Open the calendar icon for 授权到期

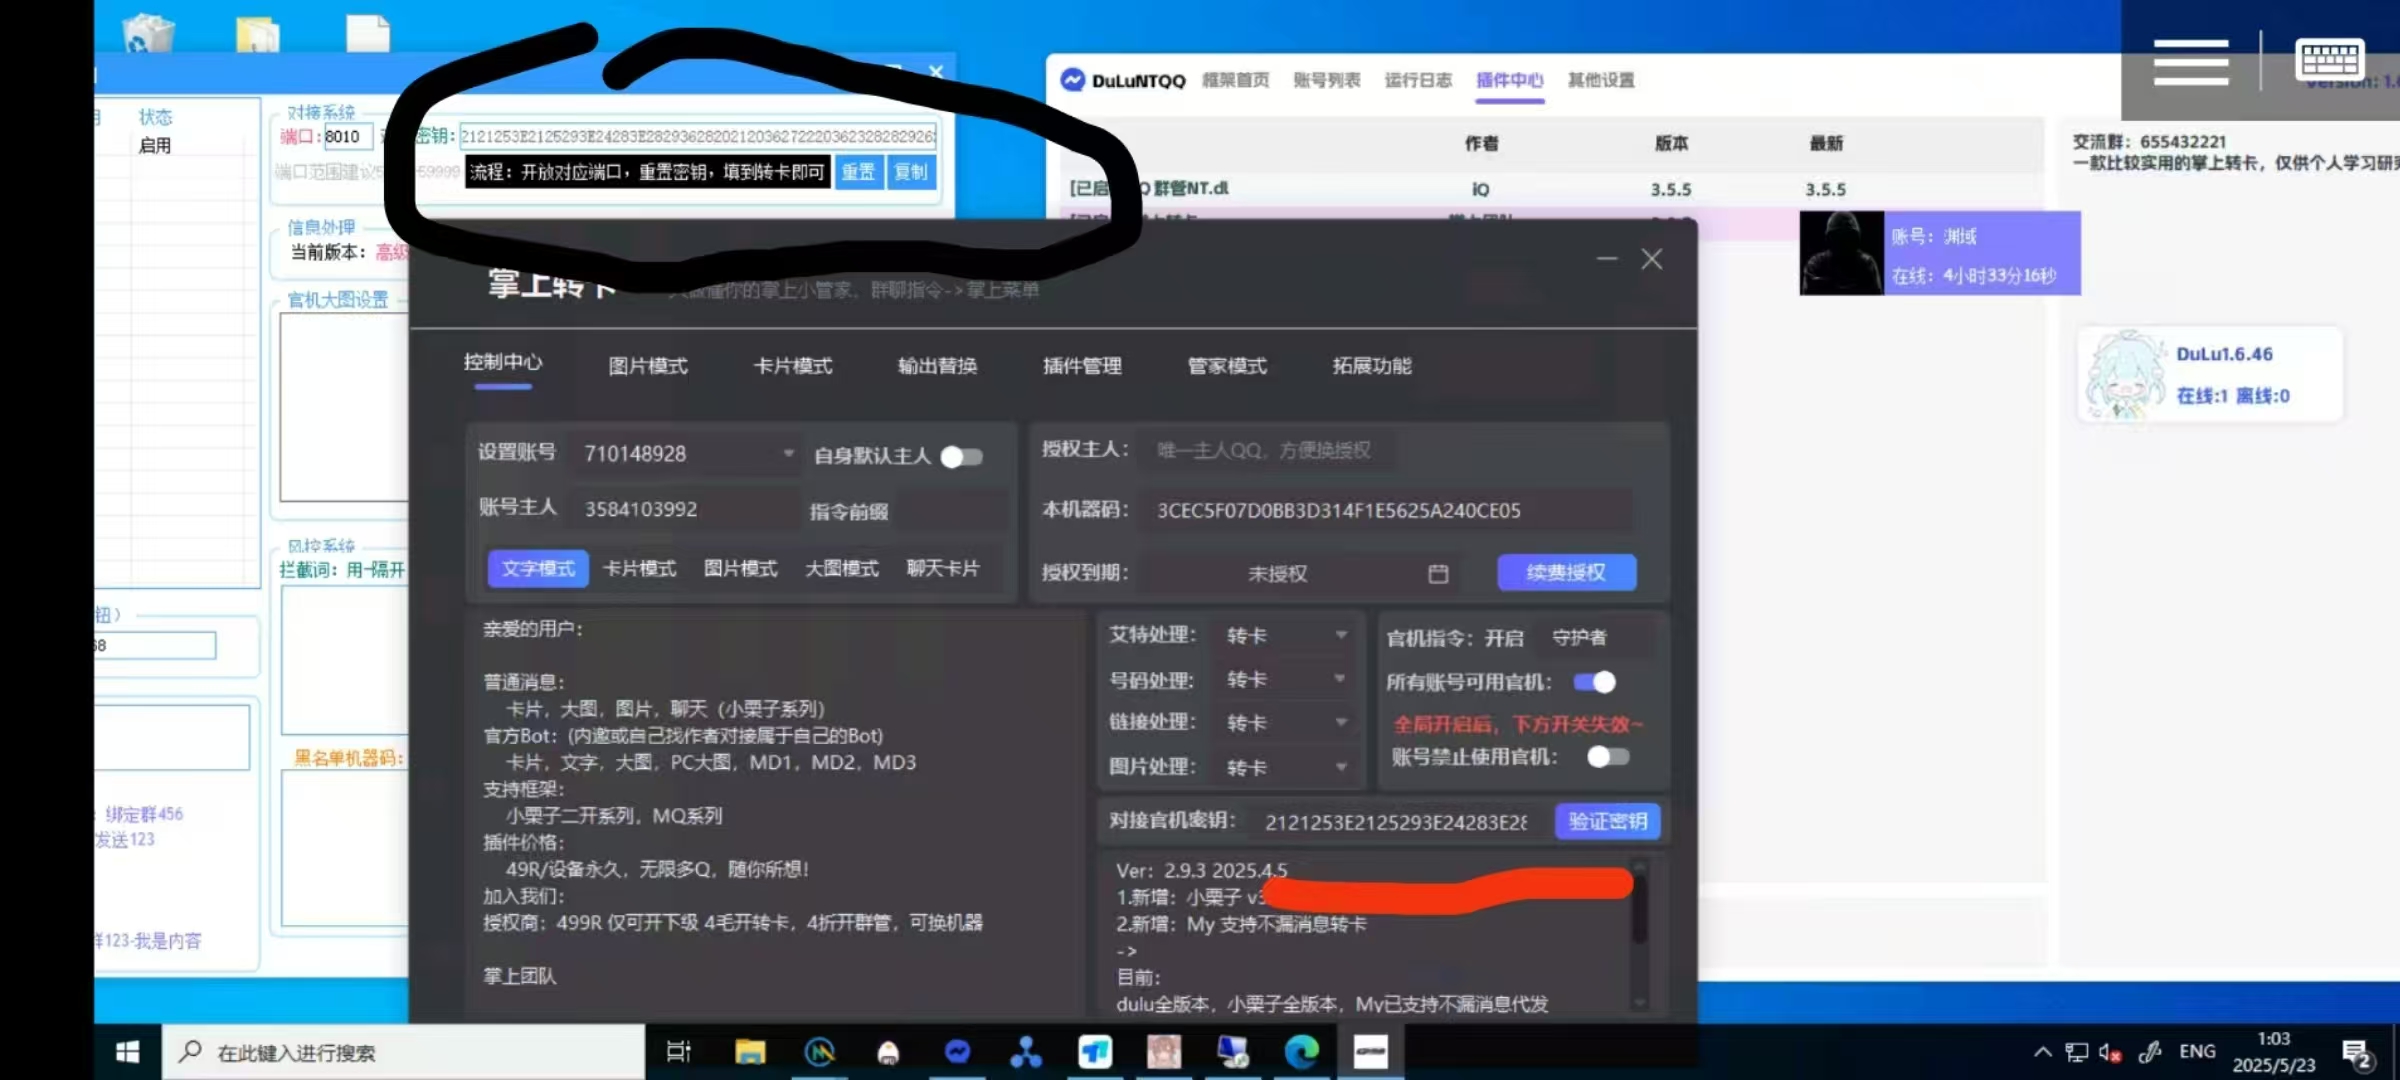coord(1438,573)
